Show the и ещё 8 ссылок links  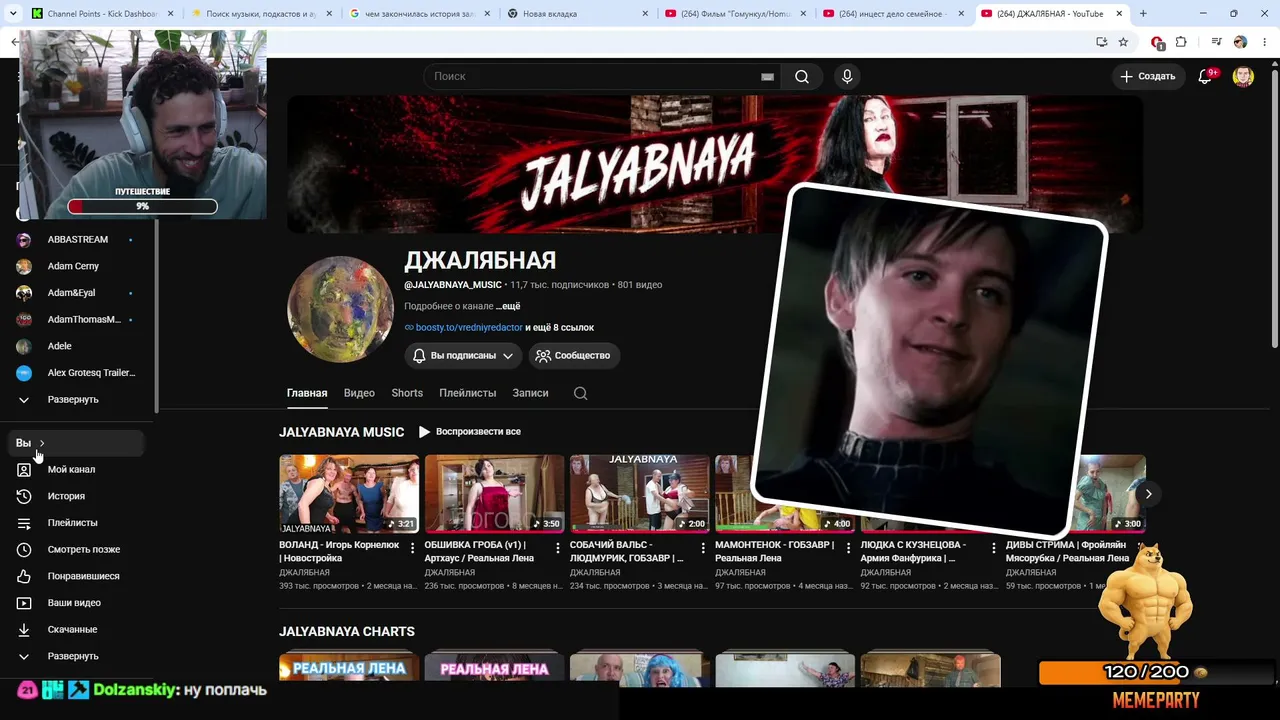click(x=560, y=328)
